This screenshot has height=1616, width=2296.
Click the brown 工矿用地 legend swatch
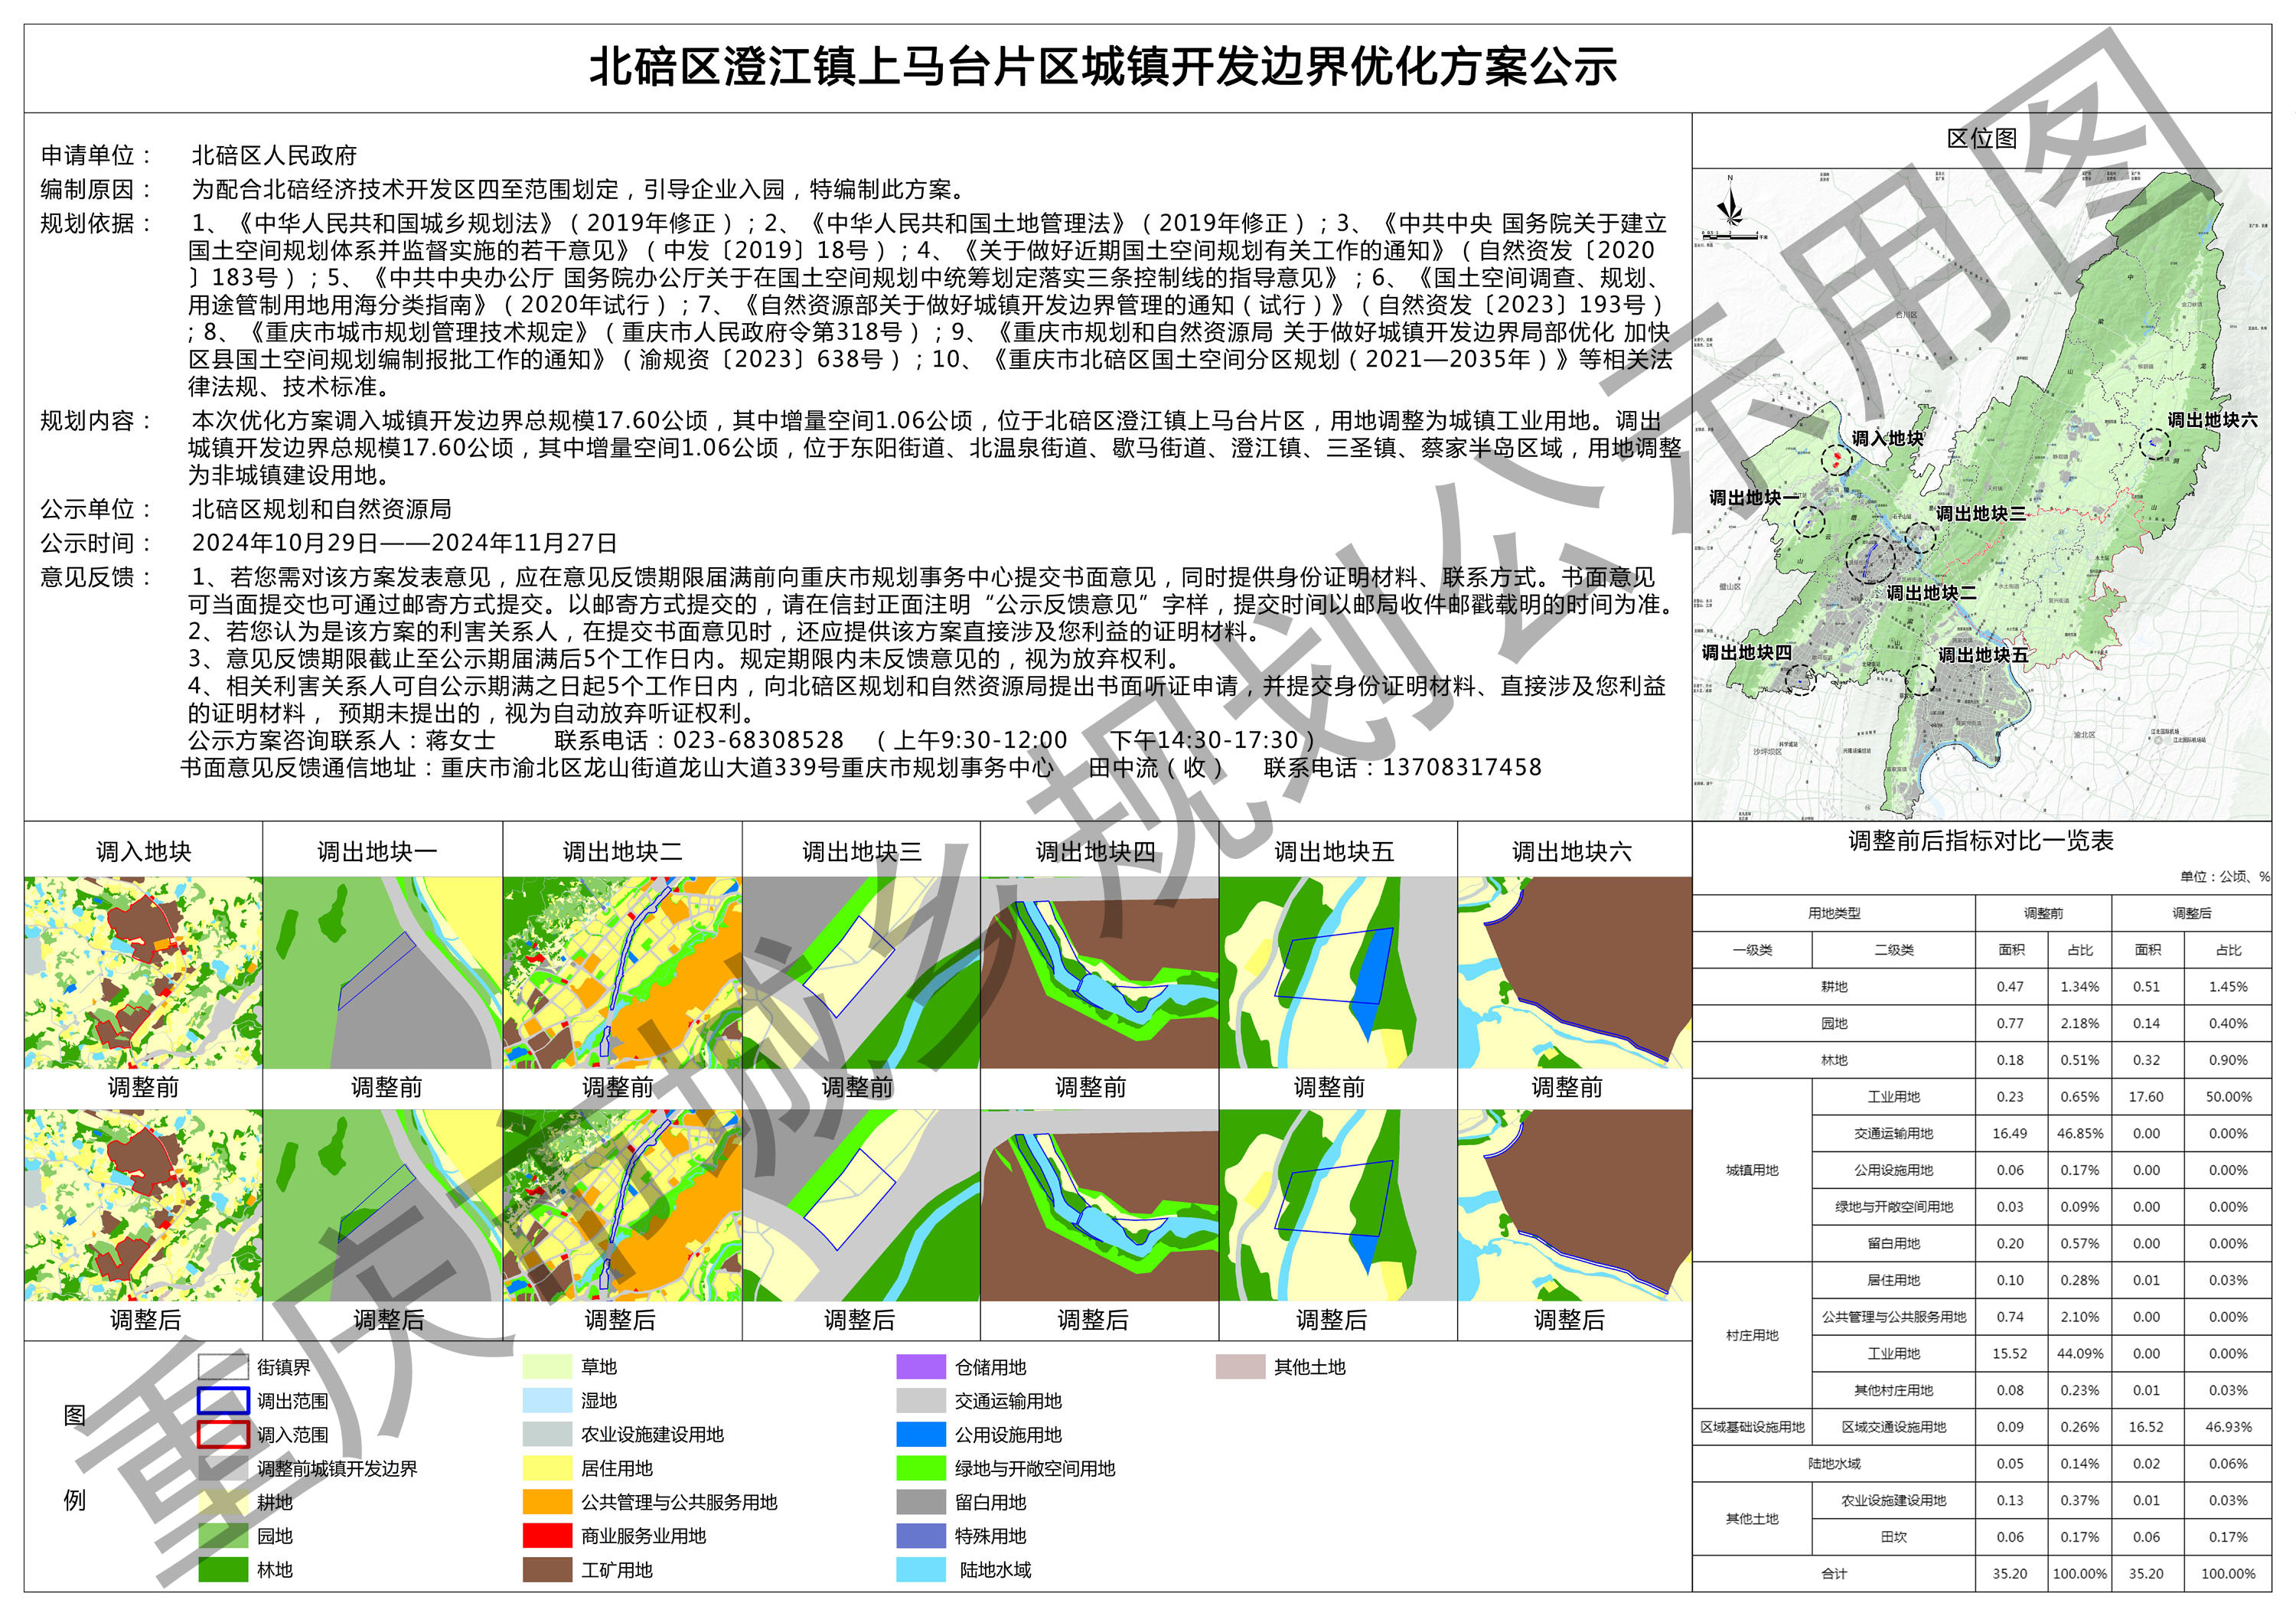(547, 1570)
